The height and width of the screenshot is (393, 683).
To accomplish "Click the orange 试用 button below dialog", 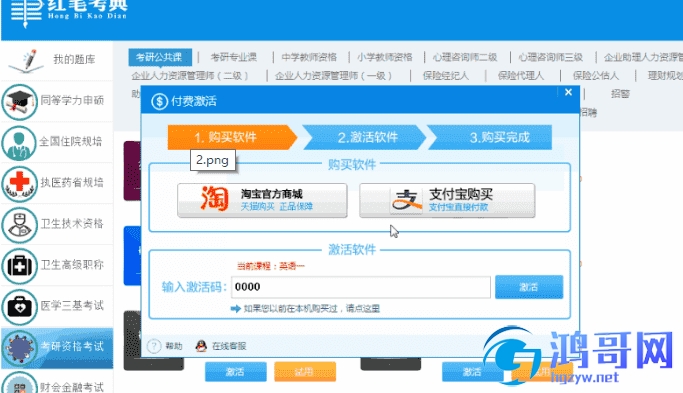I will tap(305, 372).
